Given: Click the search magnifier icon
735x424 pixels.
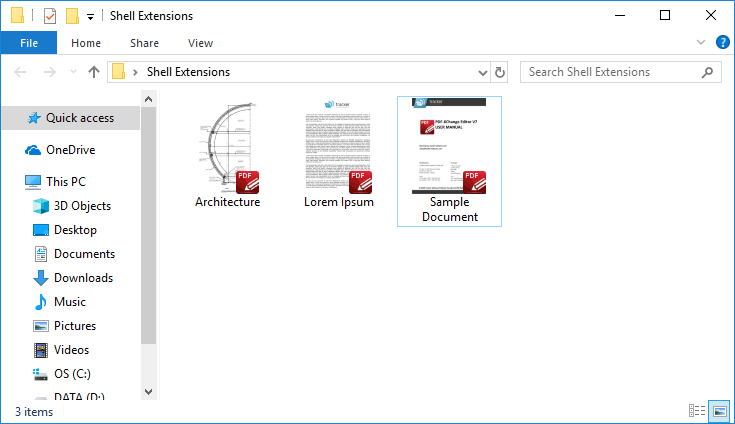Looking at the screenshot, I should point(708,72).
